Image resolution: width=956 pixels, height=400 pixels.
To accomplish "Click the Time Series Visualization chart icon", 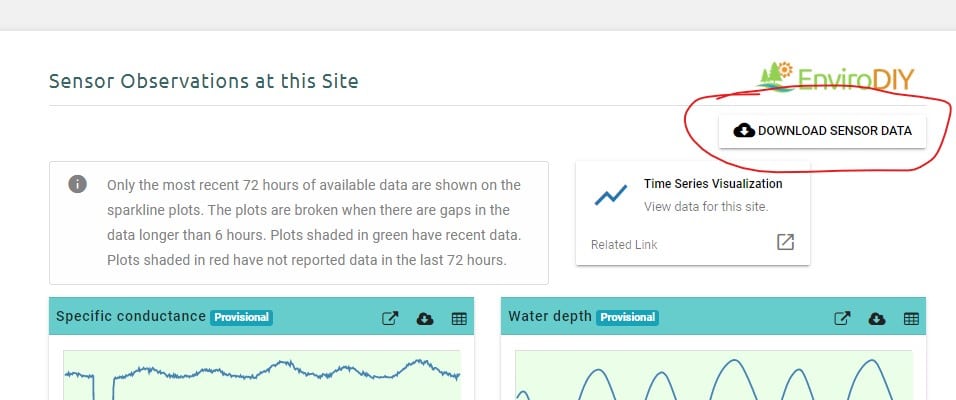I will 610,195.
